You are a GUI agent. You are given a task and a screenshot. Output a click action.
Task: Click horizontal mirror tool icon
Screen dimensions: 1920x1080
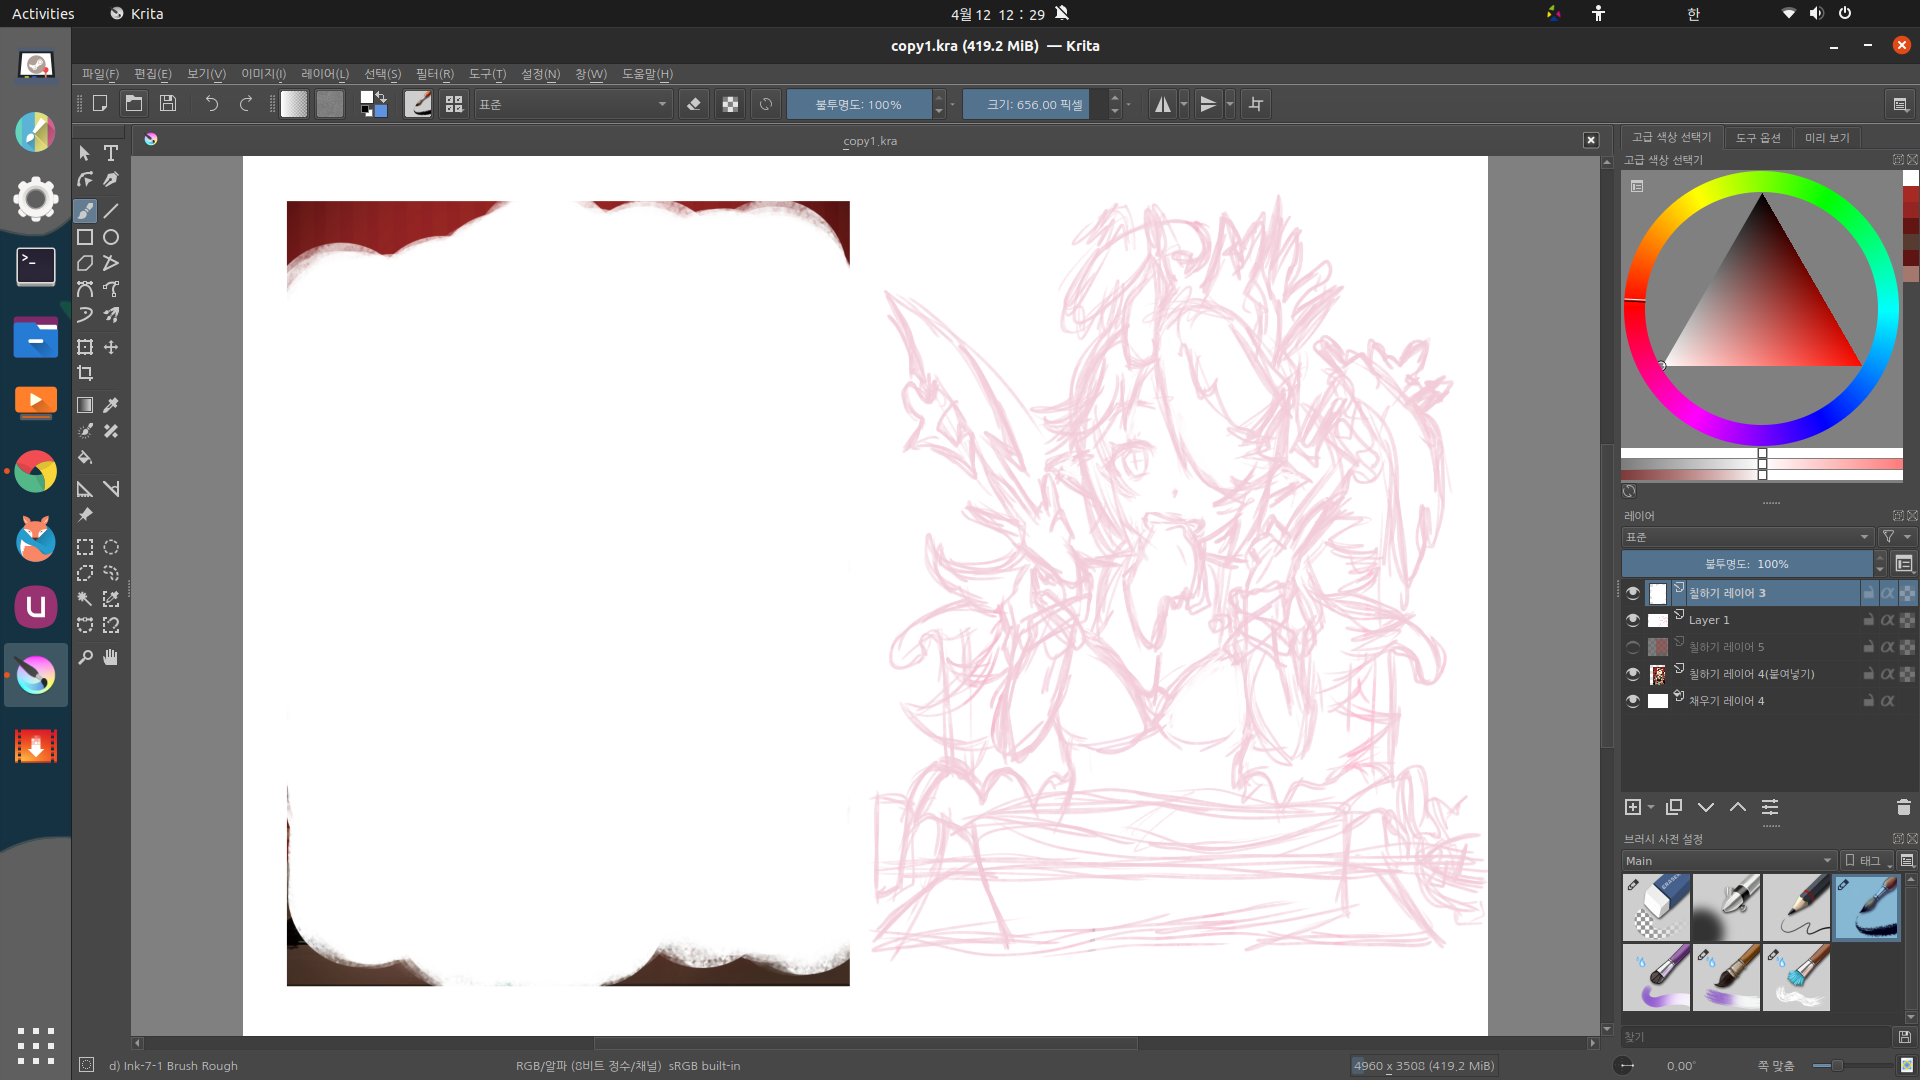[1162, 104]
